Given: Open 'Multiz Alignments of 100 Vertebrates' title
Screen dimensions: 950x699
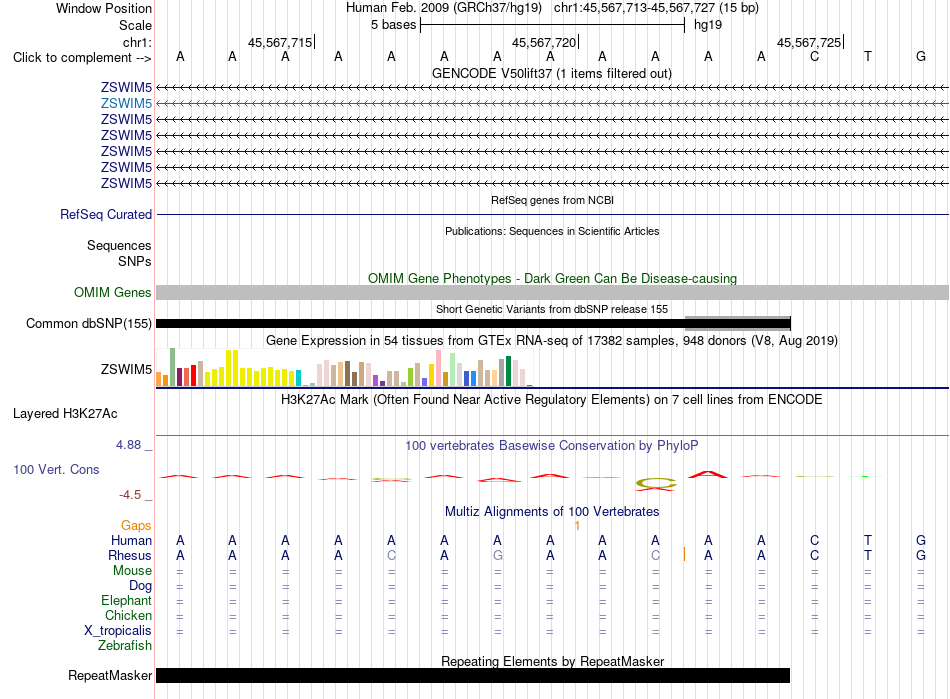Looking at the screenshot, I should (x=552, y=511).
